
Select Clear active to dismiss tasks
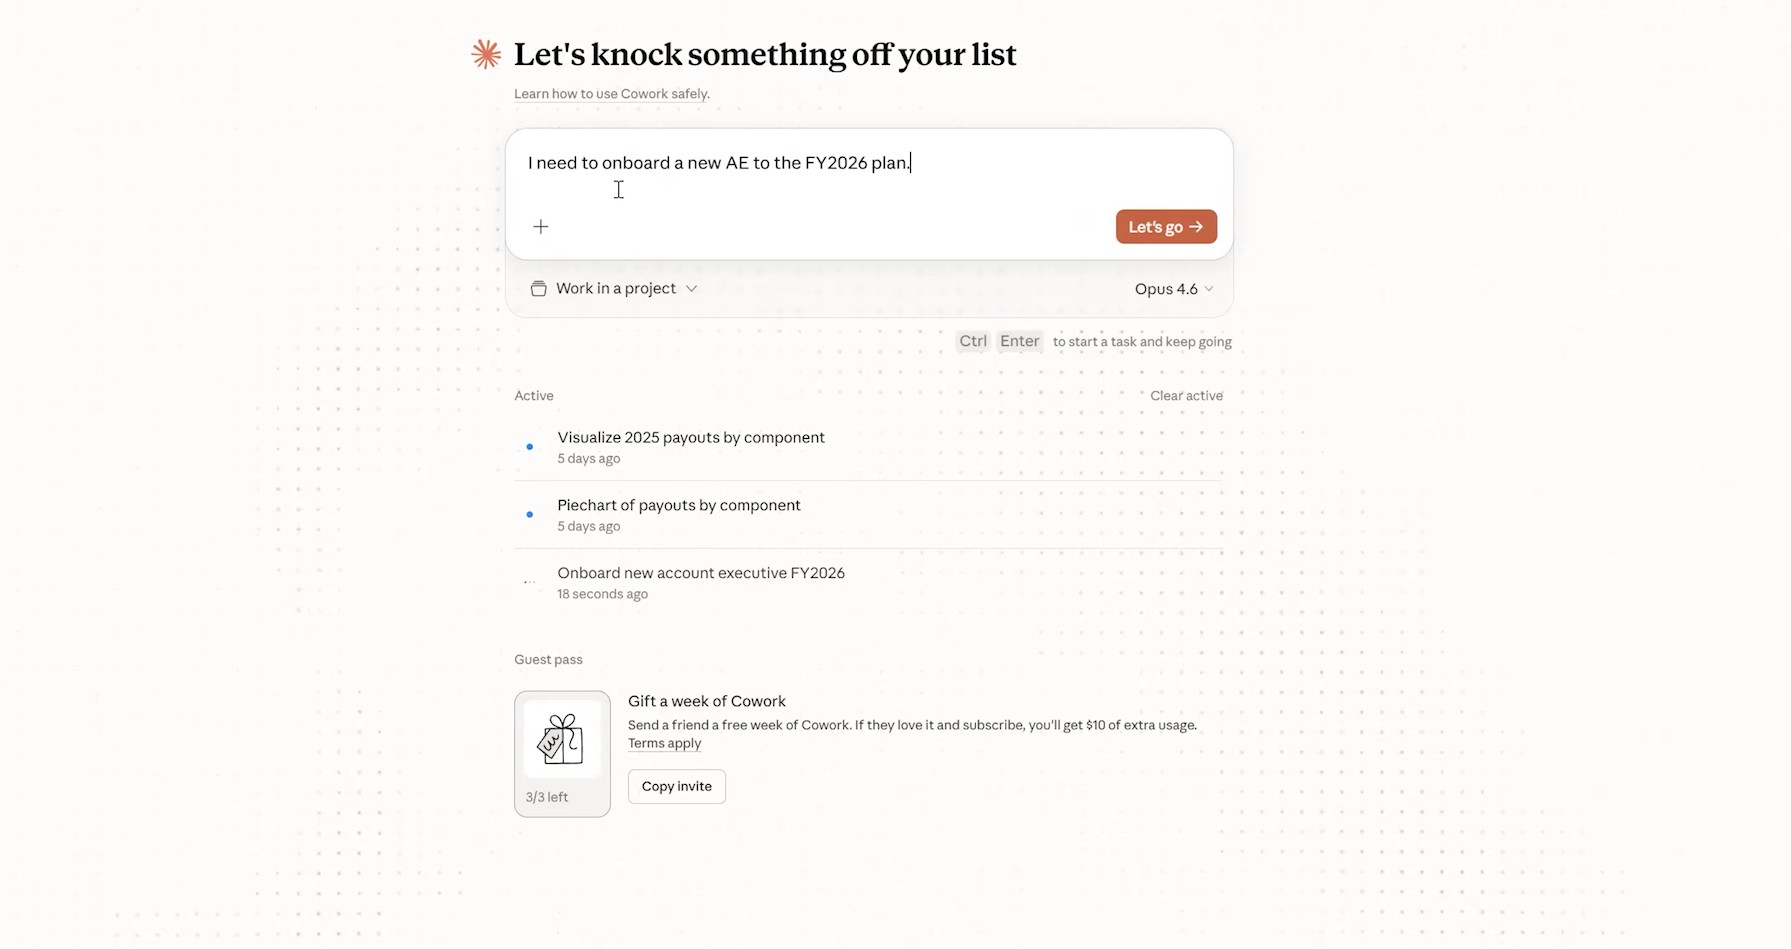click(1186, 395)
